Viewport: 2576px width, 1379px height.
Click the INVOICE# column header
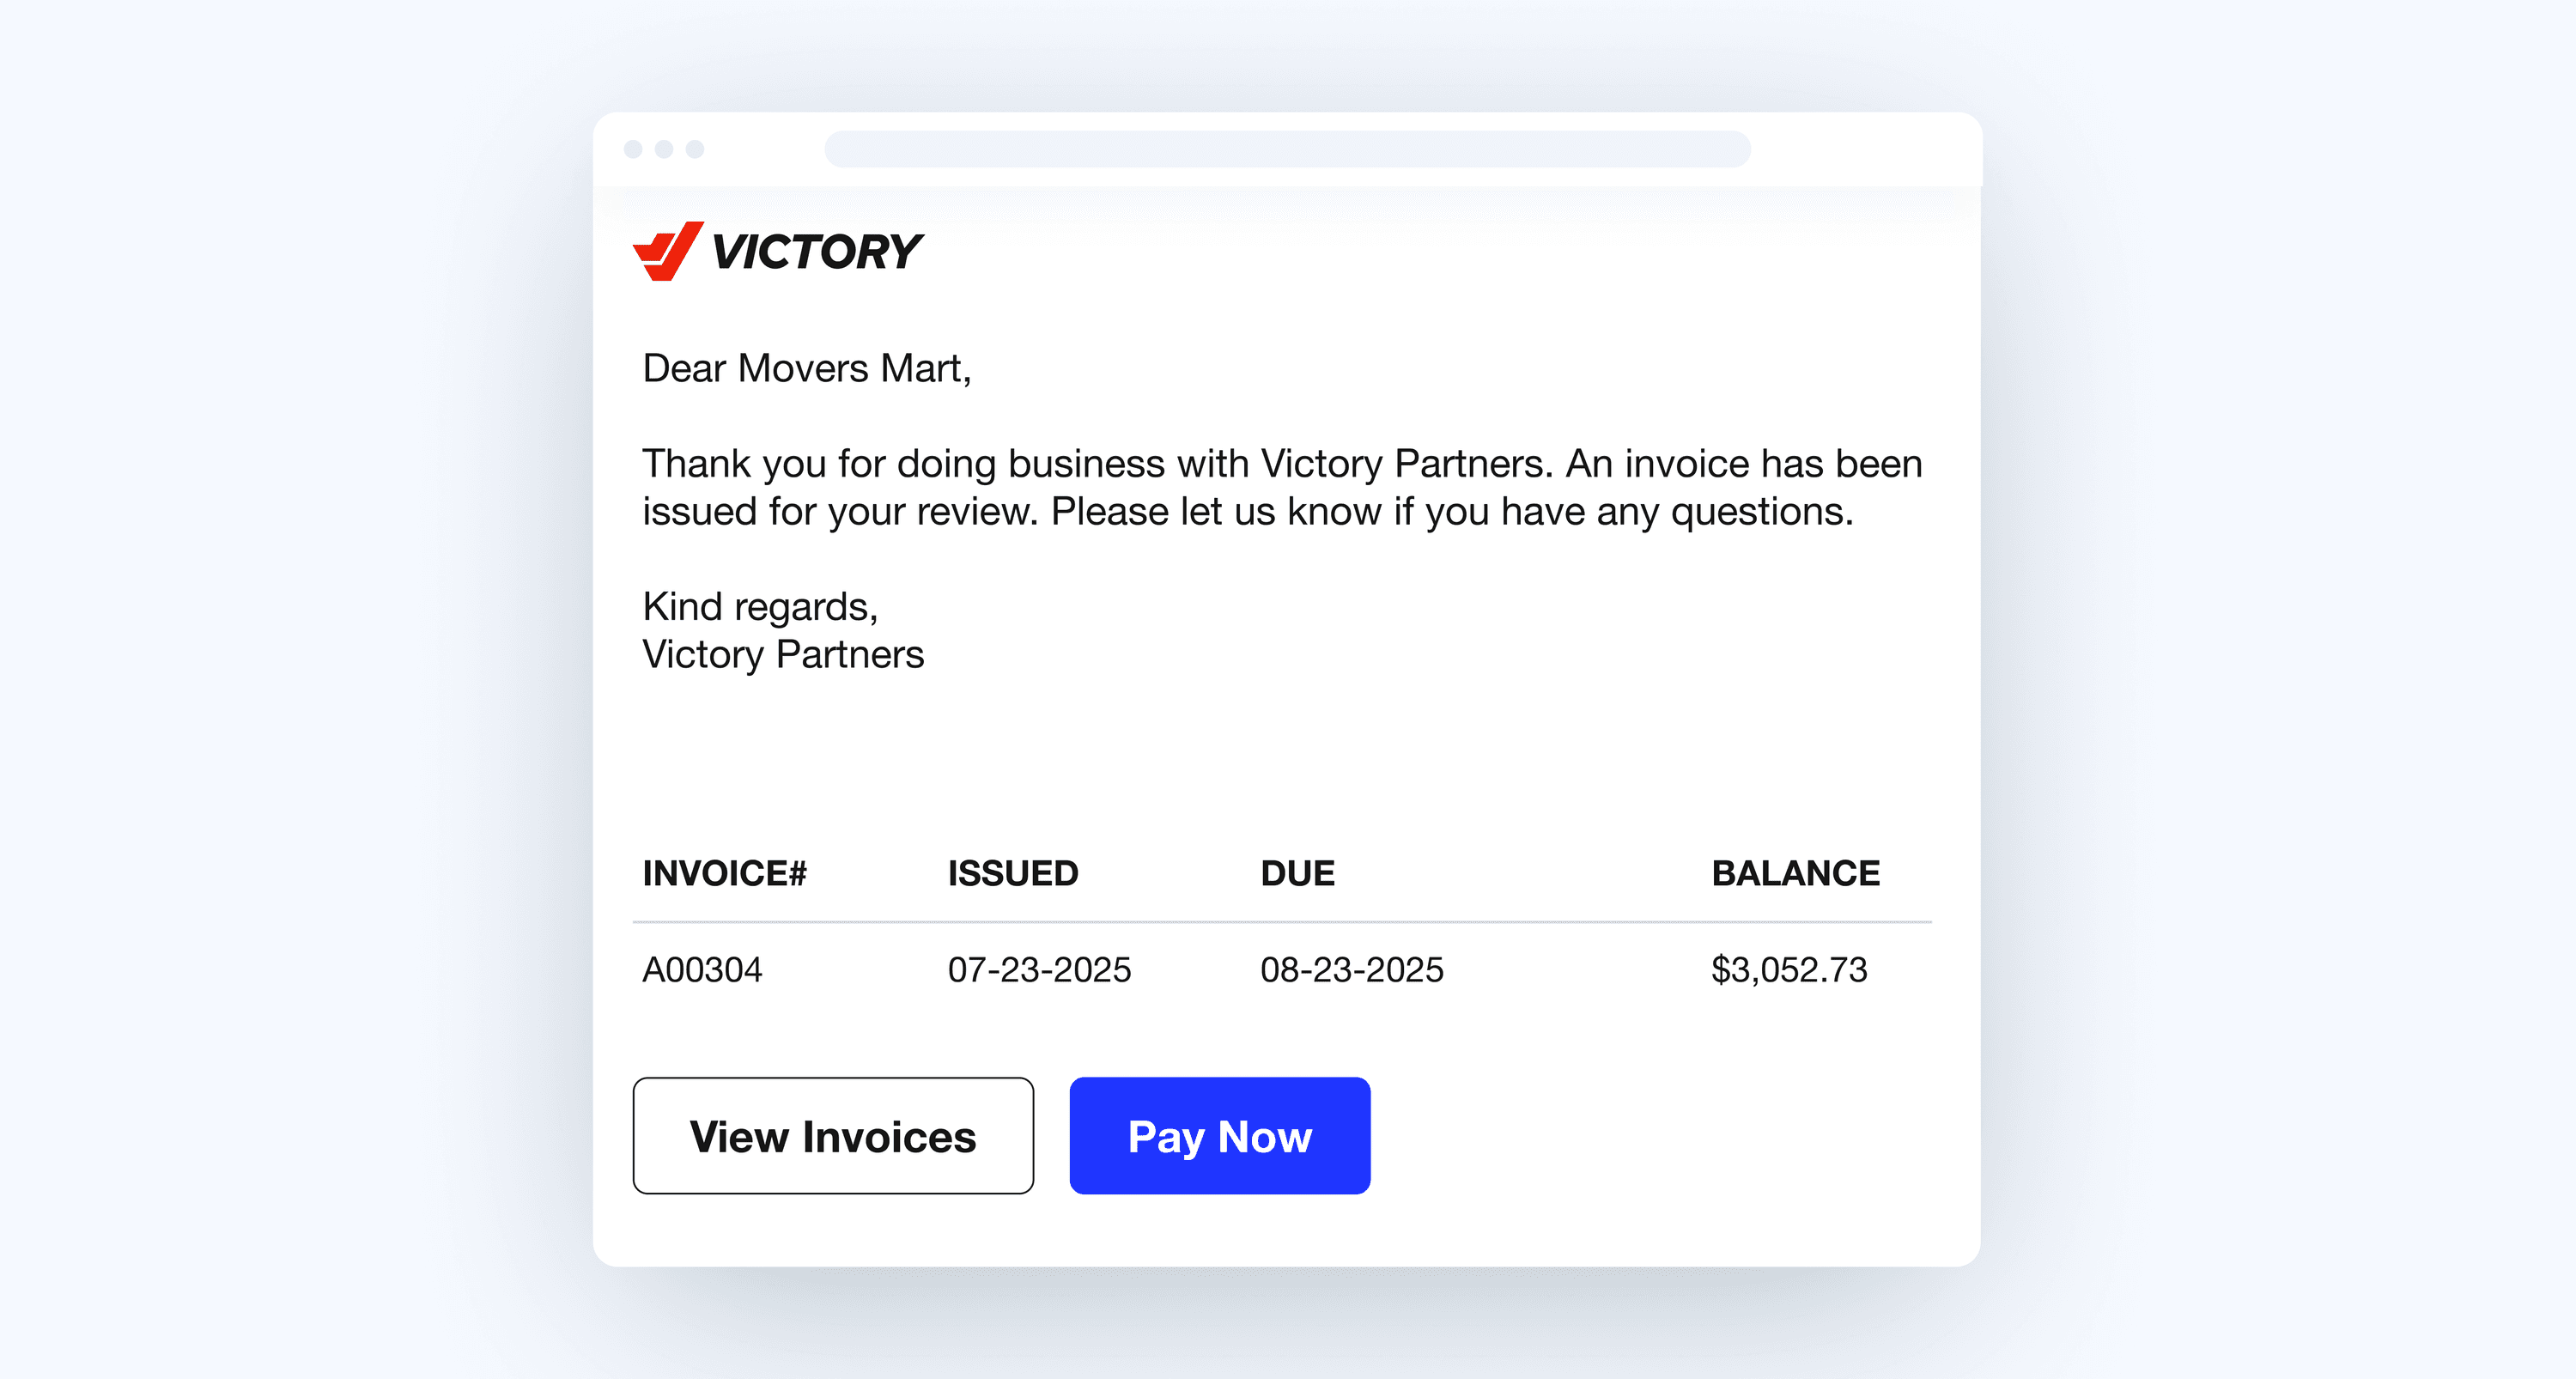pyautogui.click(x=724, y=873)
